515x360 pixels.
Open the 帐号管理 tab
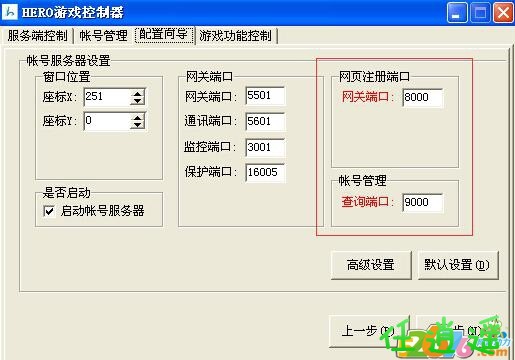pos(103,36)
